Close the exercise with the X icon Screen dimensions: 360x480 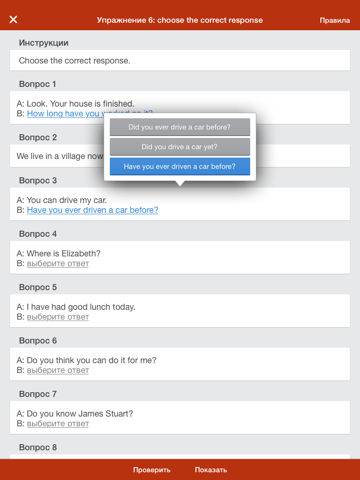click(13, 20)
